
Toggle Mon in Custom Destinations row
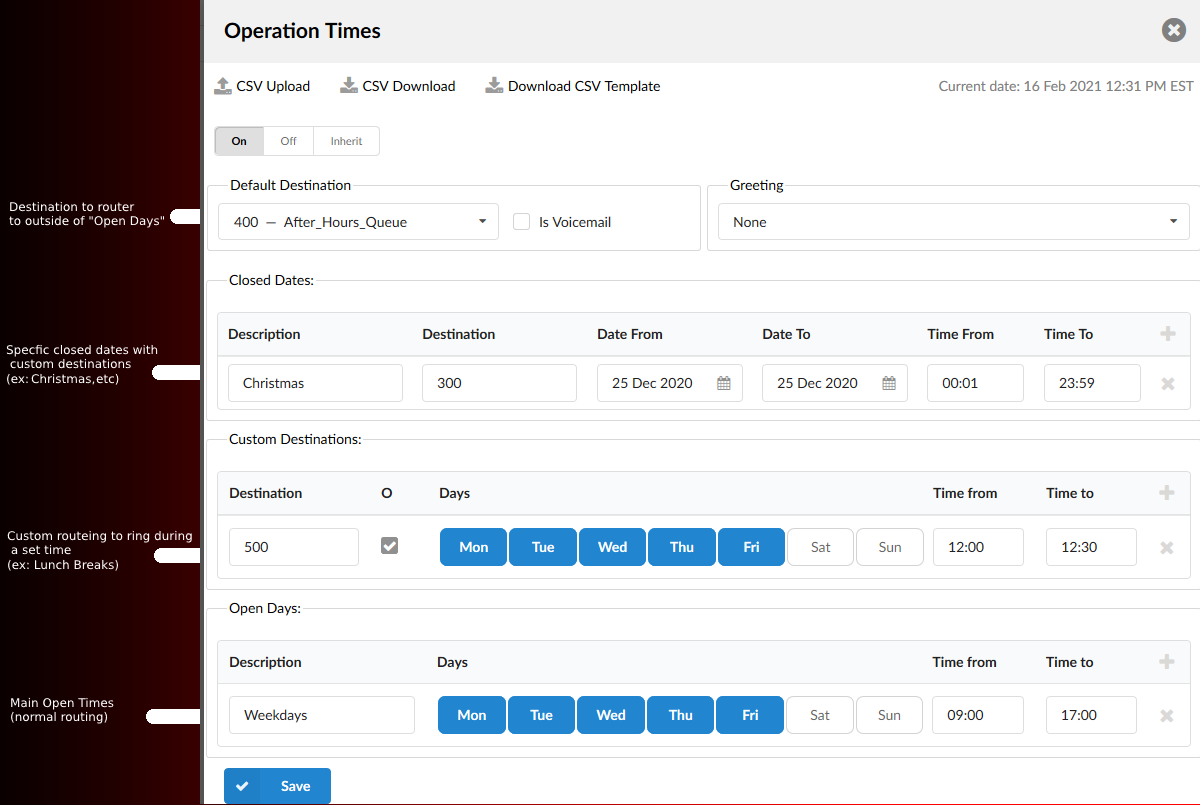(474, 547)
